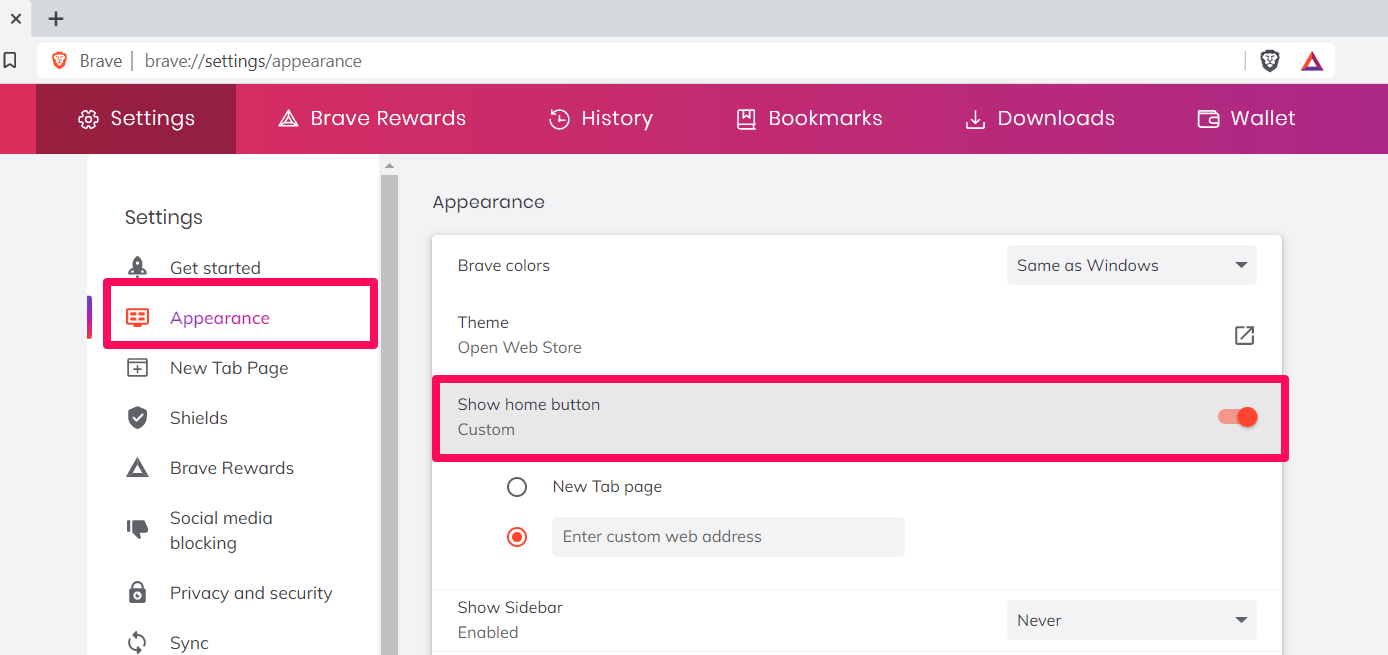The width and height of the screenshot is (1388, 655).
Task: Click the triangle icon beside sidebar Brave Rewards
Action: (138, 468)
